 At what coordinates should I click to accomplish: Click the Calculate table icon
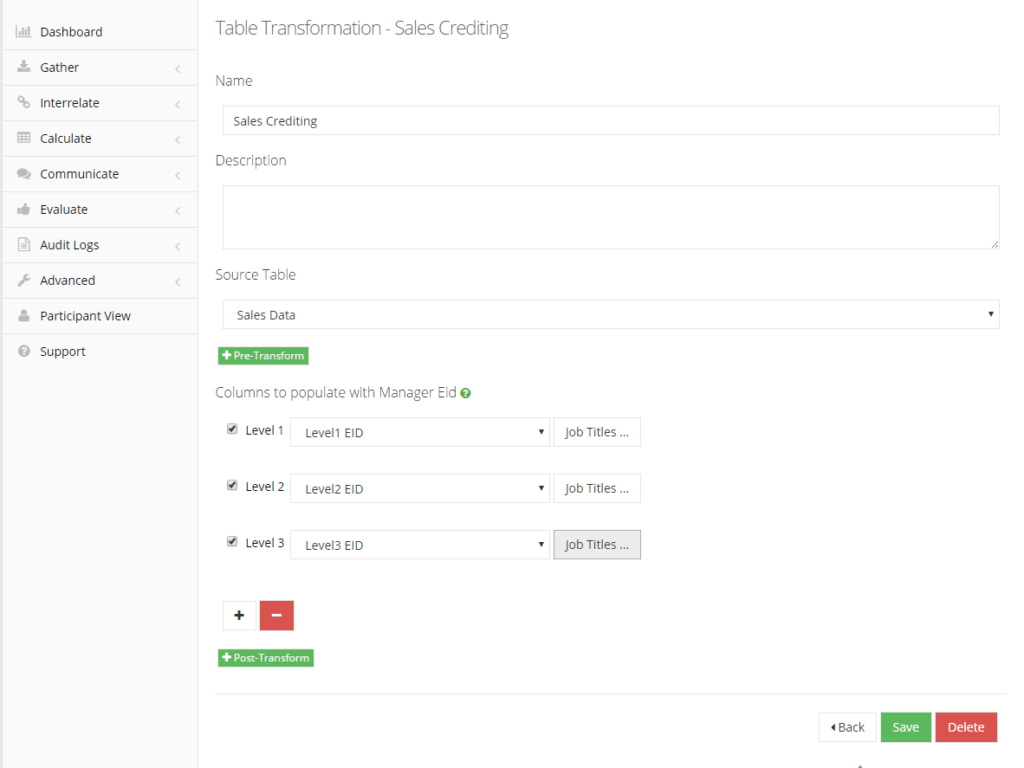[x=24, y=138]
